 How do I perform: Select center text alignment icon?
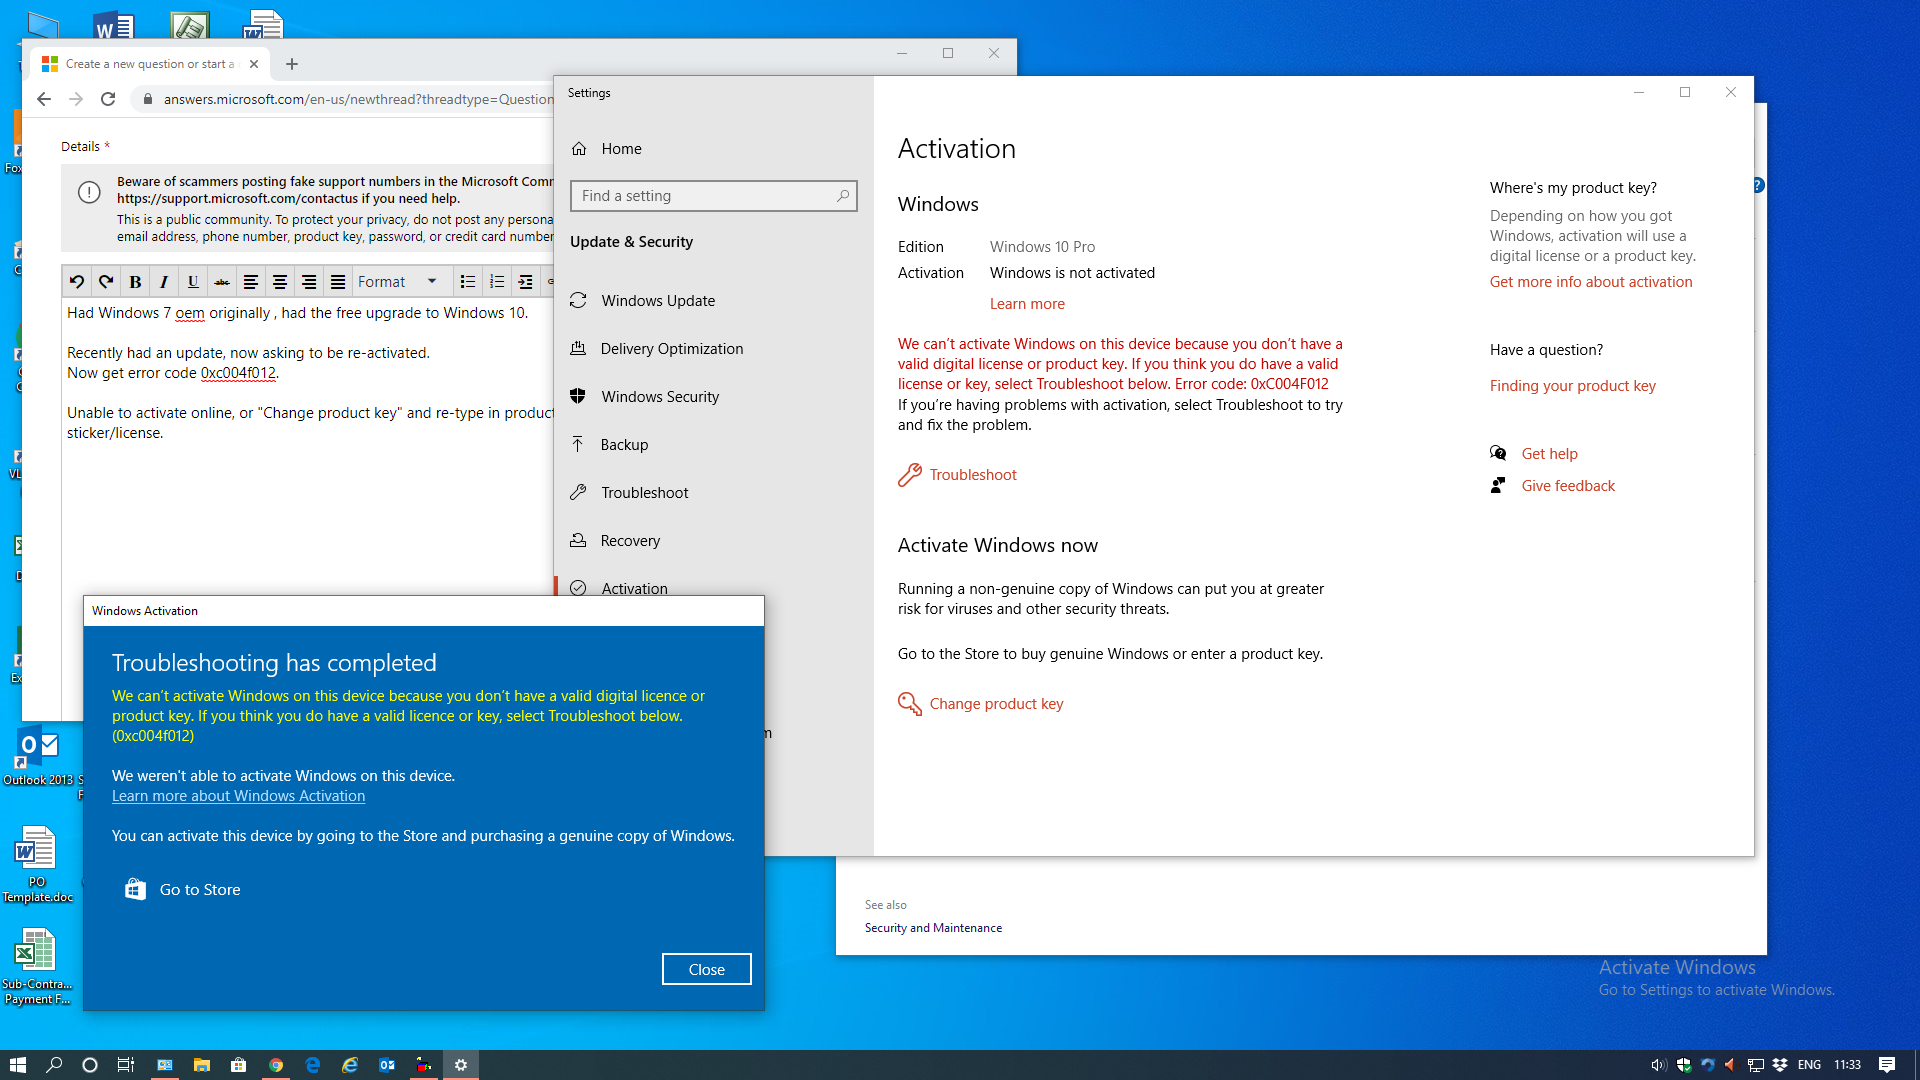click(280, 282)
